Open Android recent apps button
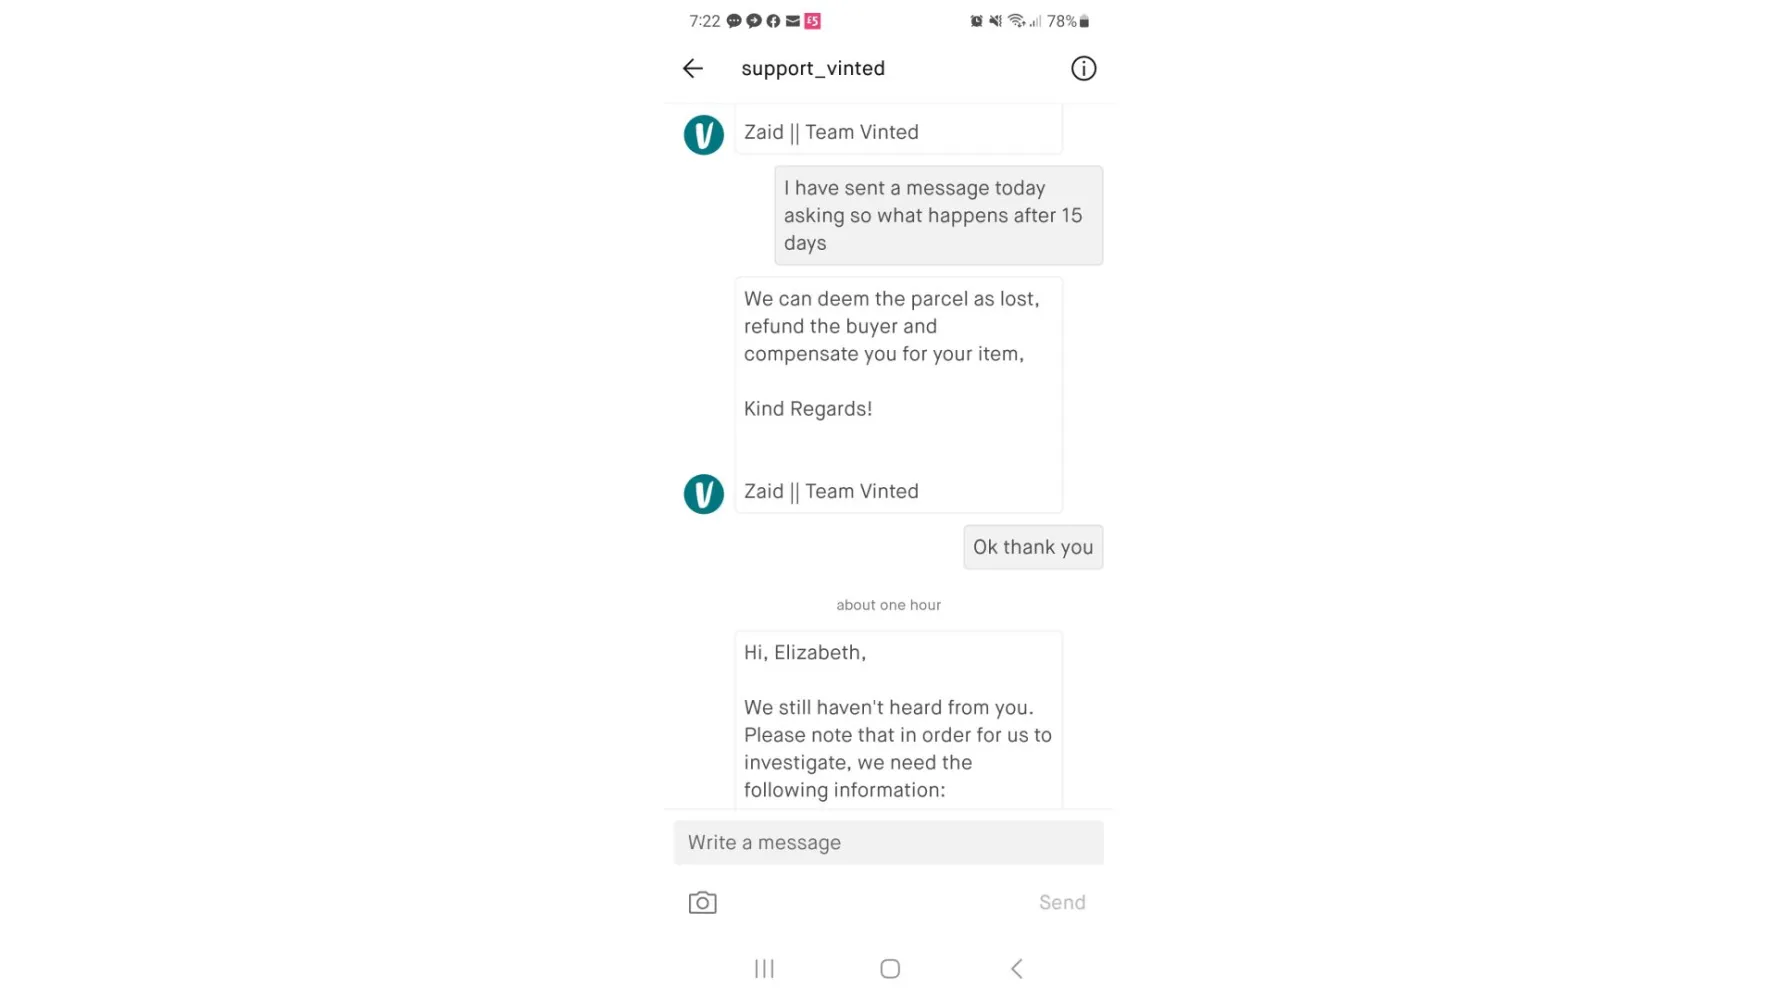This screenshot has height=1000, width=1778. tap(764, 968)
